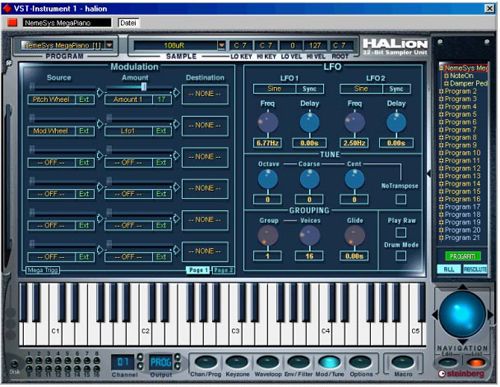Adjust the LFO2 Freq knob

click(x=355, y=122)
